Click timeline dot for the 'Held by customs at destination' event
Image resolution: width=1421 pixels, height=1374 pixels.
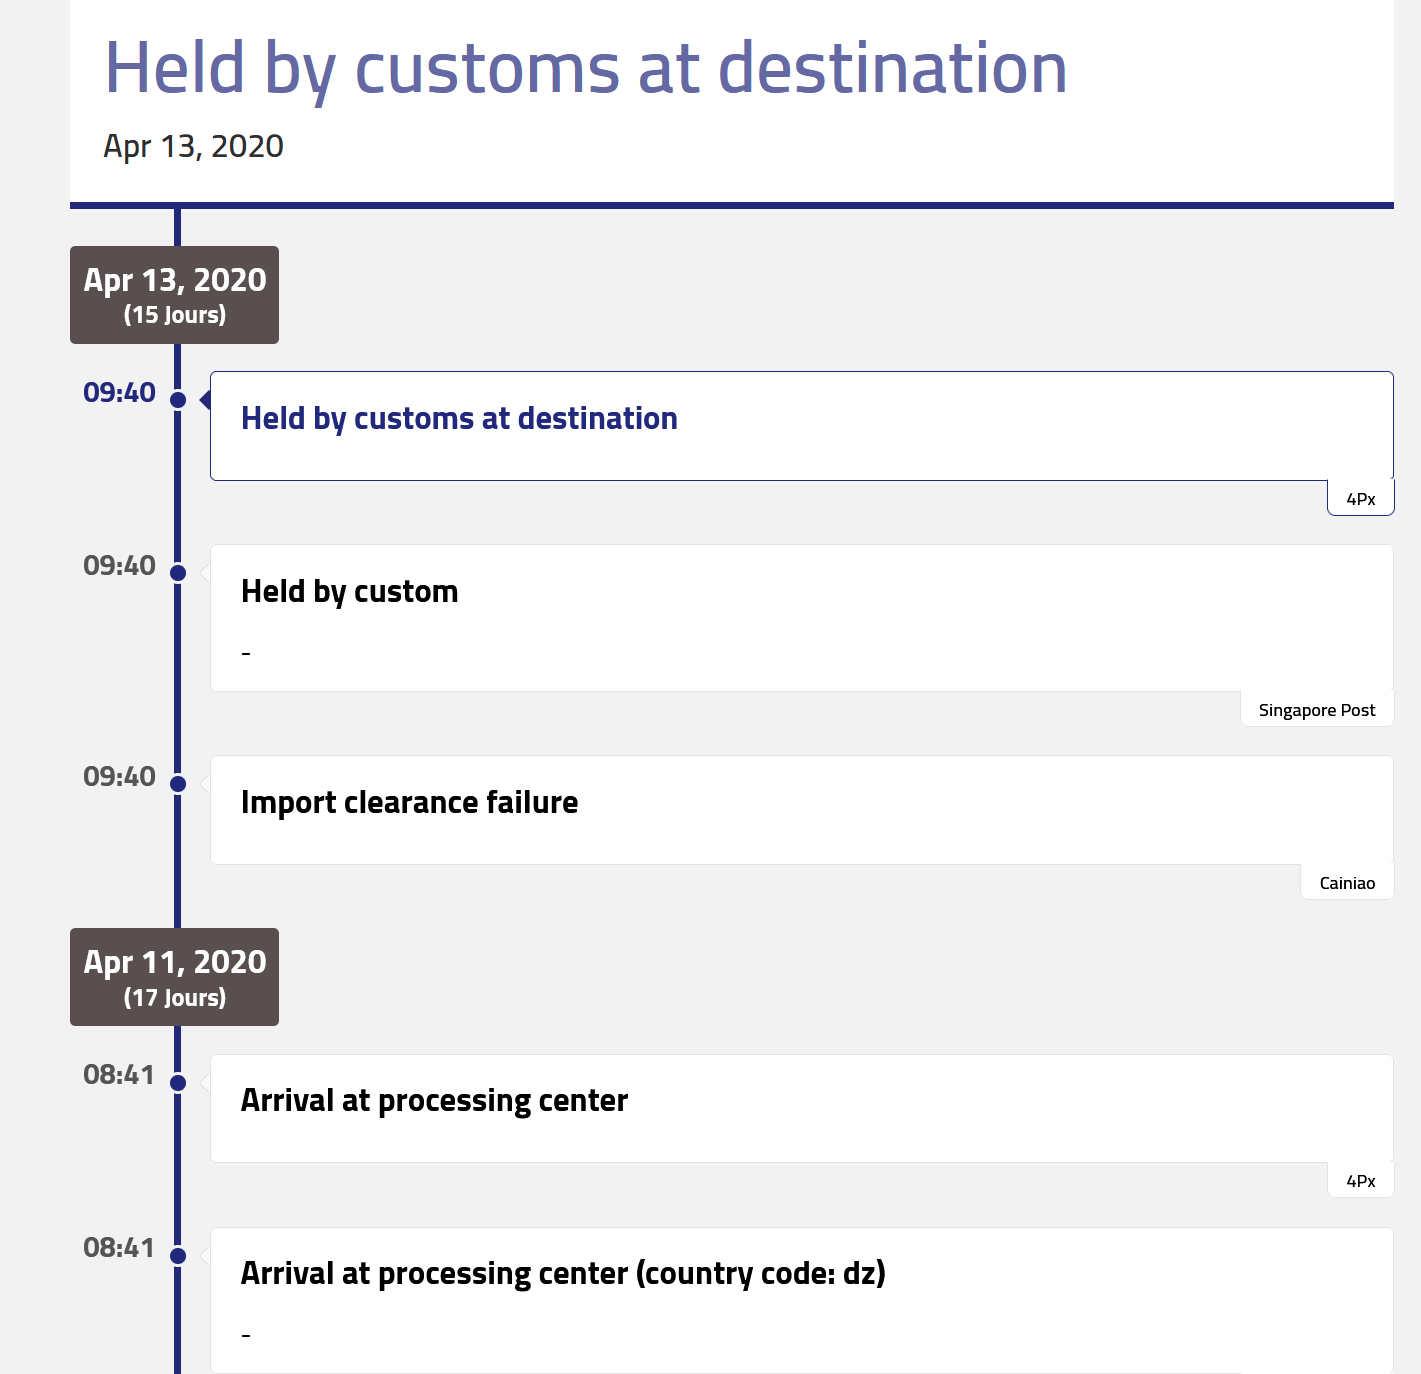click(178, 400)
